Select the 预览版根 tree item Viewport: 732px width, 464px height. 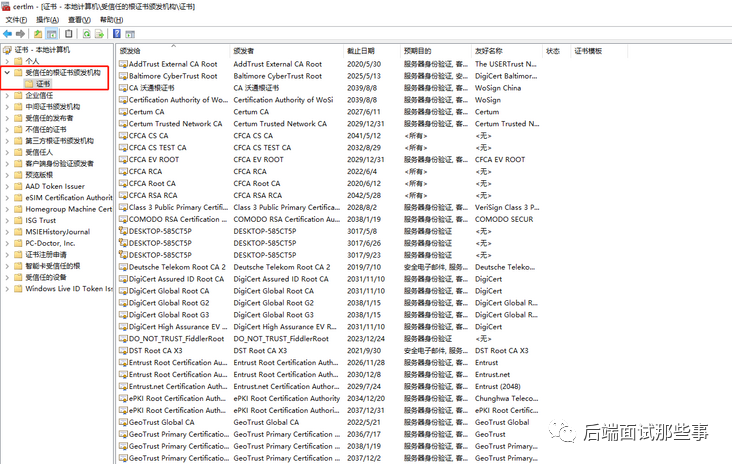click(x=39, y=175)
